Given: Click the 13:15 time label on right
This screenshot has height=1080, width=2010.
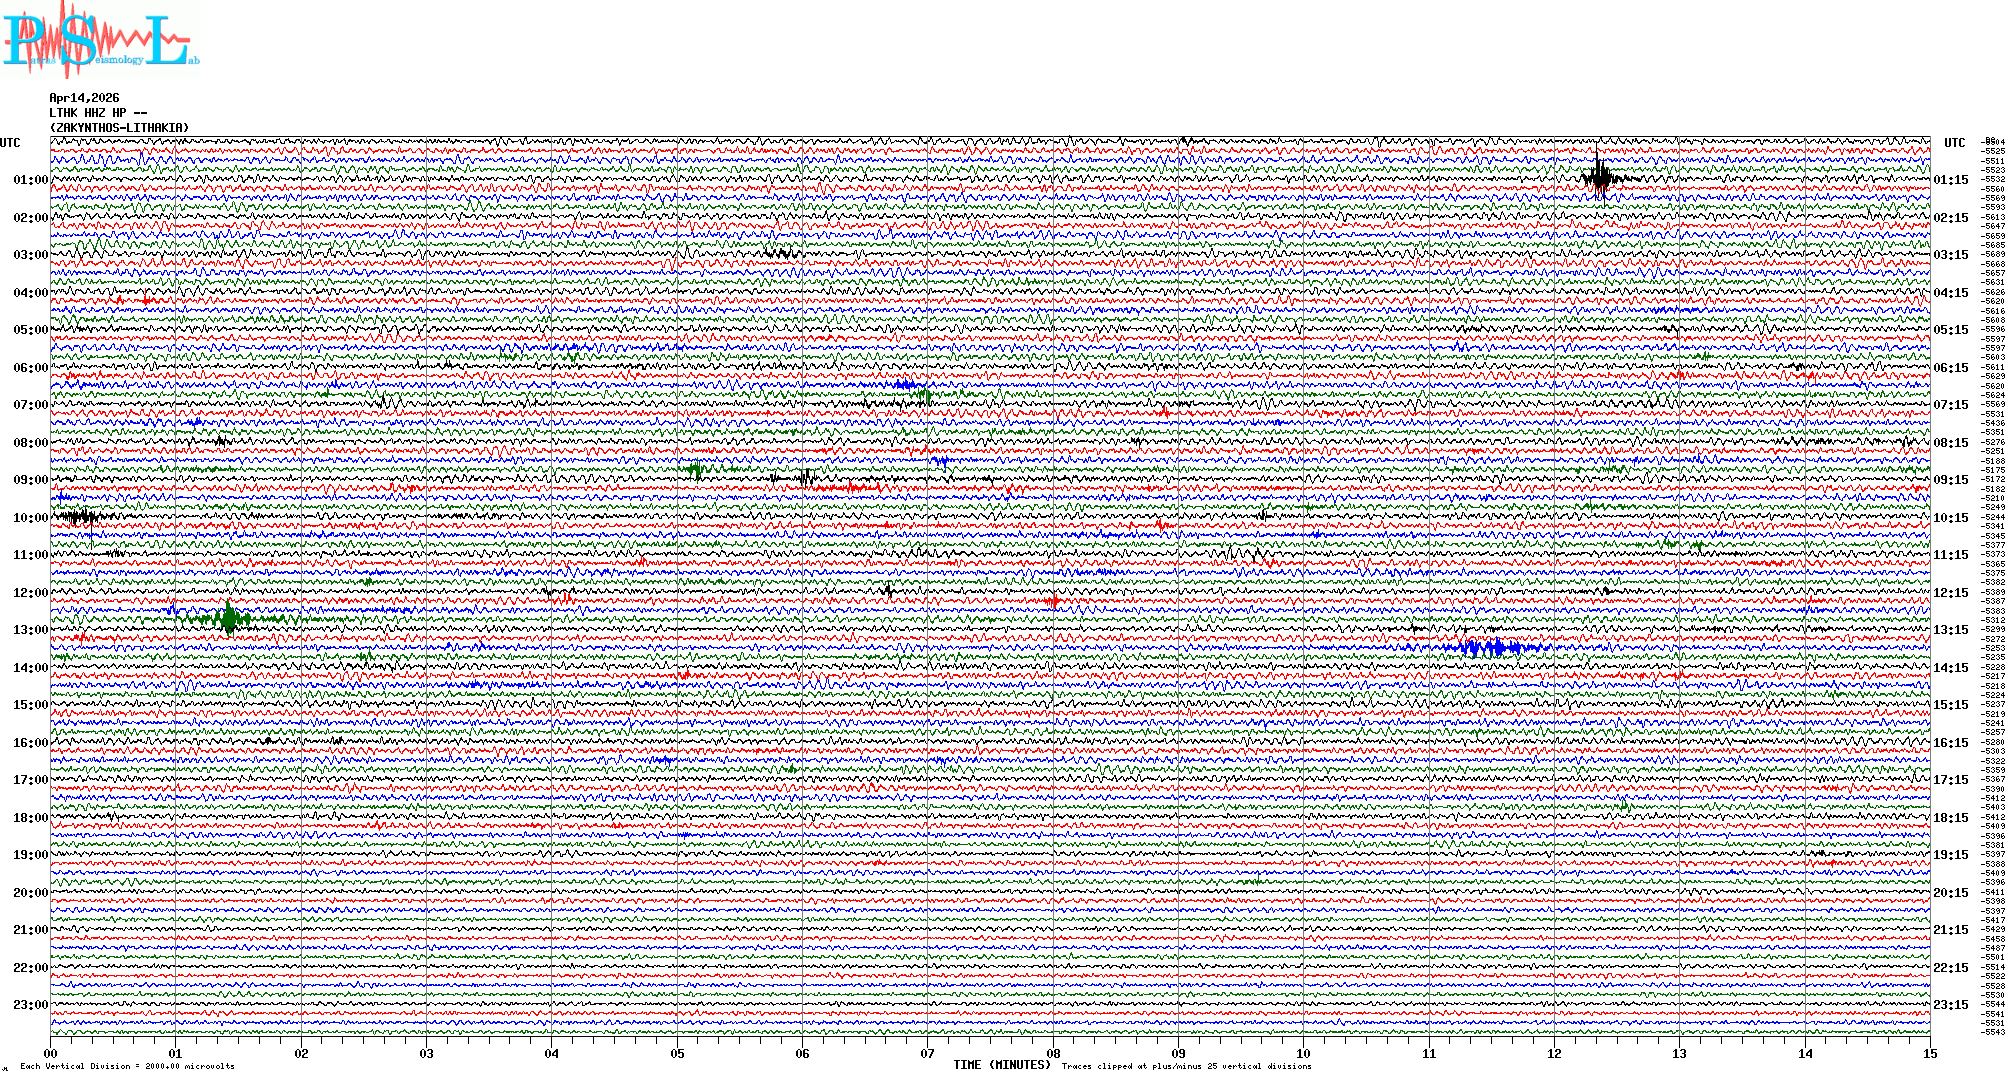Looking at the screenshot, I should click(x=1950, y=630).
